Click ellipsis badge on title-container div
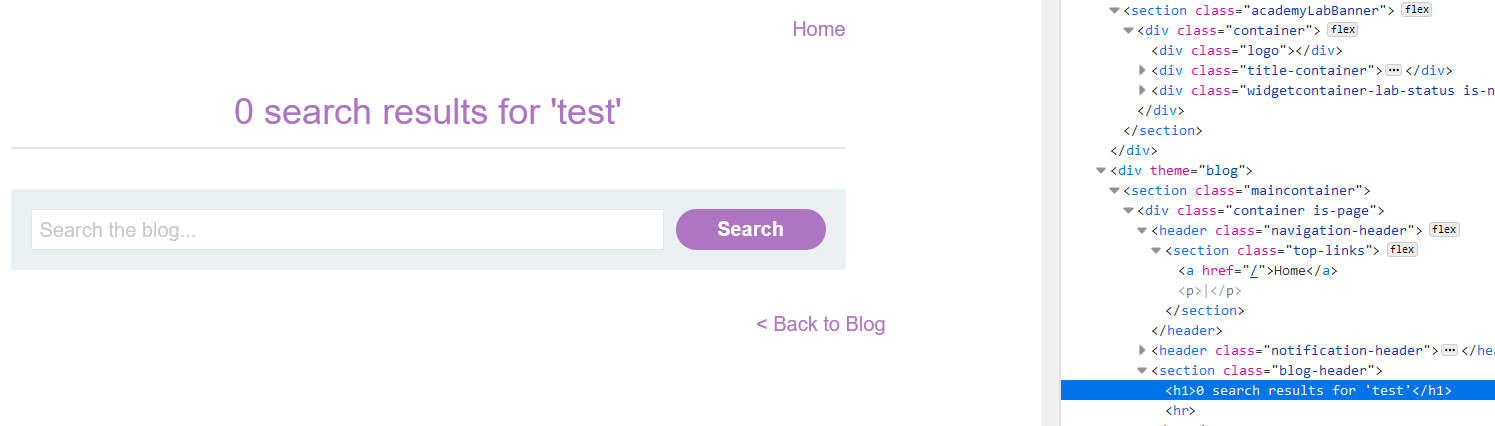This screenshot has height=426, width=1495. (x=1394, y=70)
